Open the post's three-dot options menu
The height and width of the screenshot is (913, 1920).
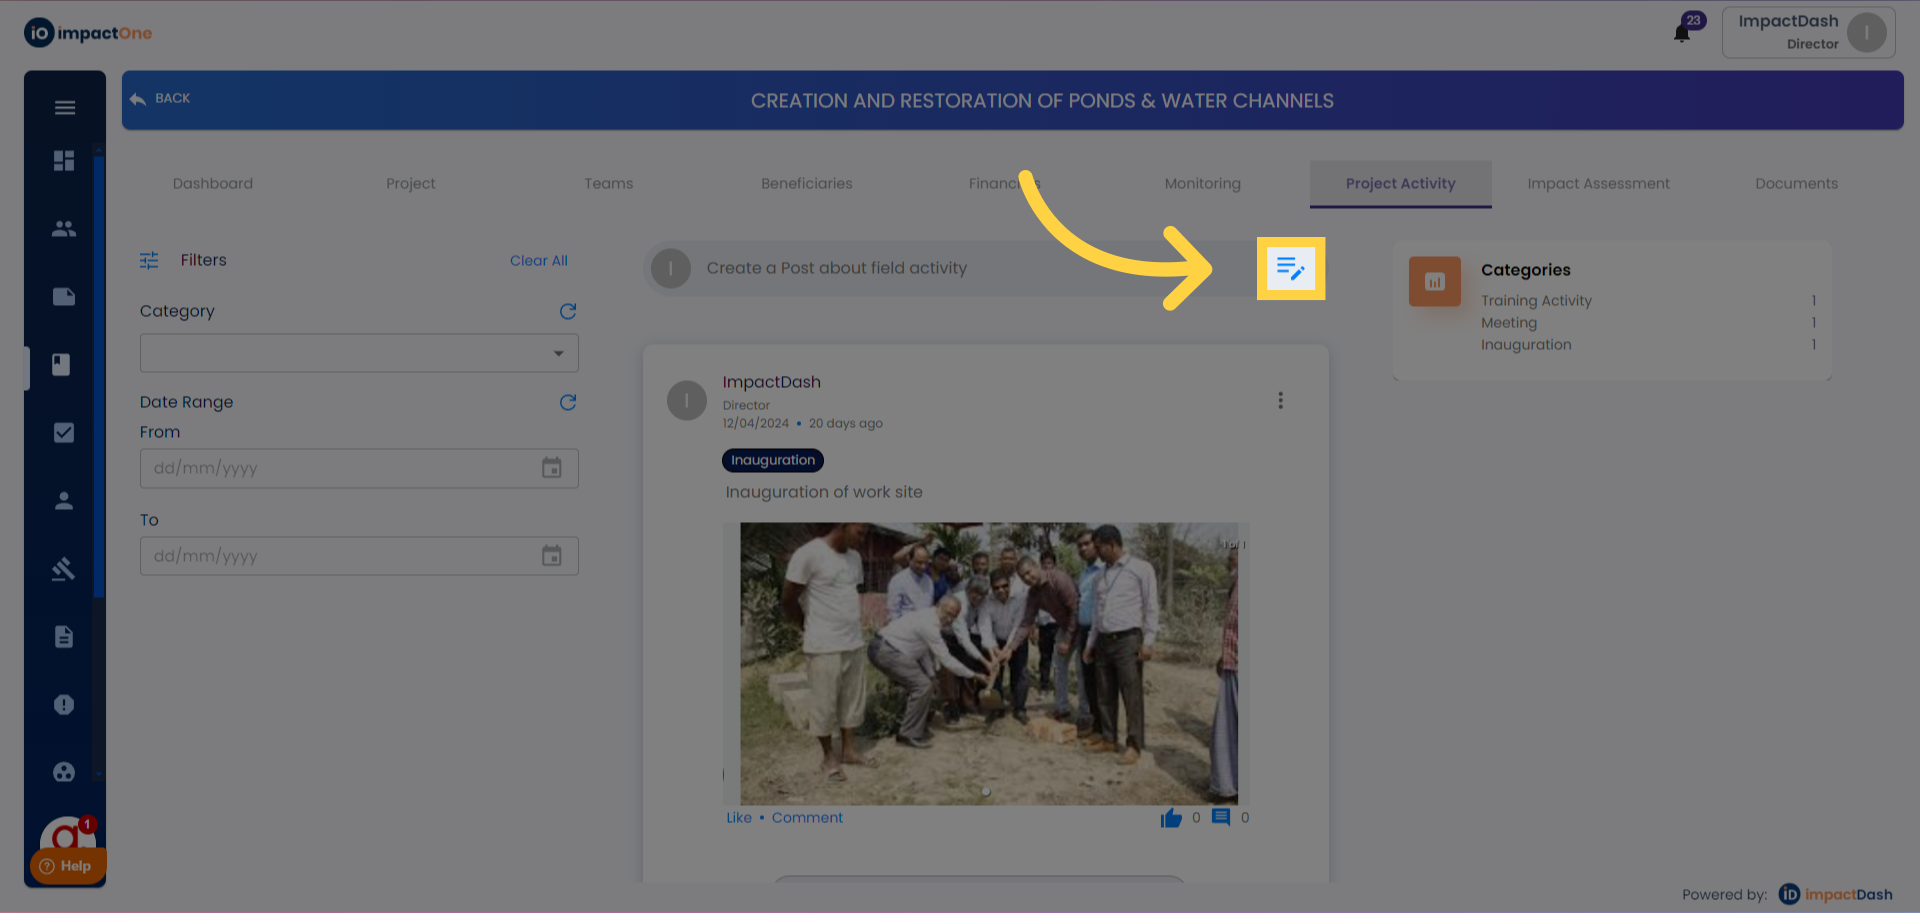1280,401
